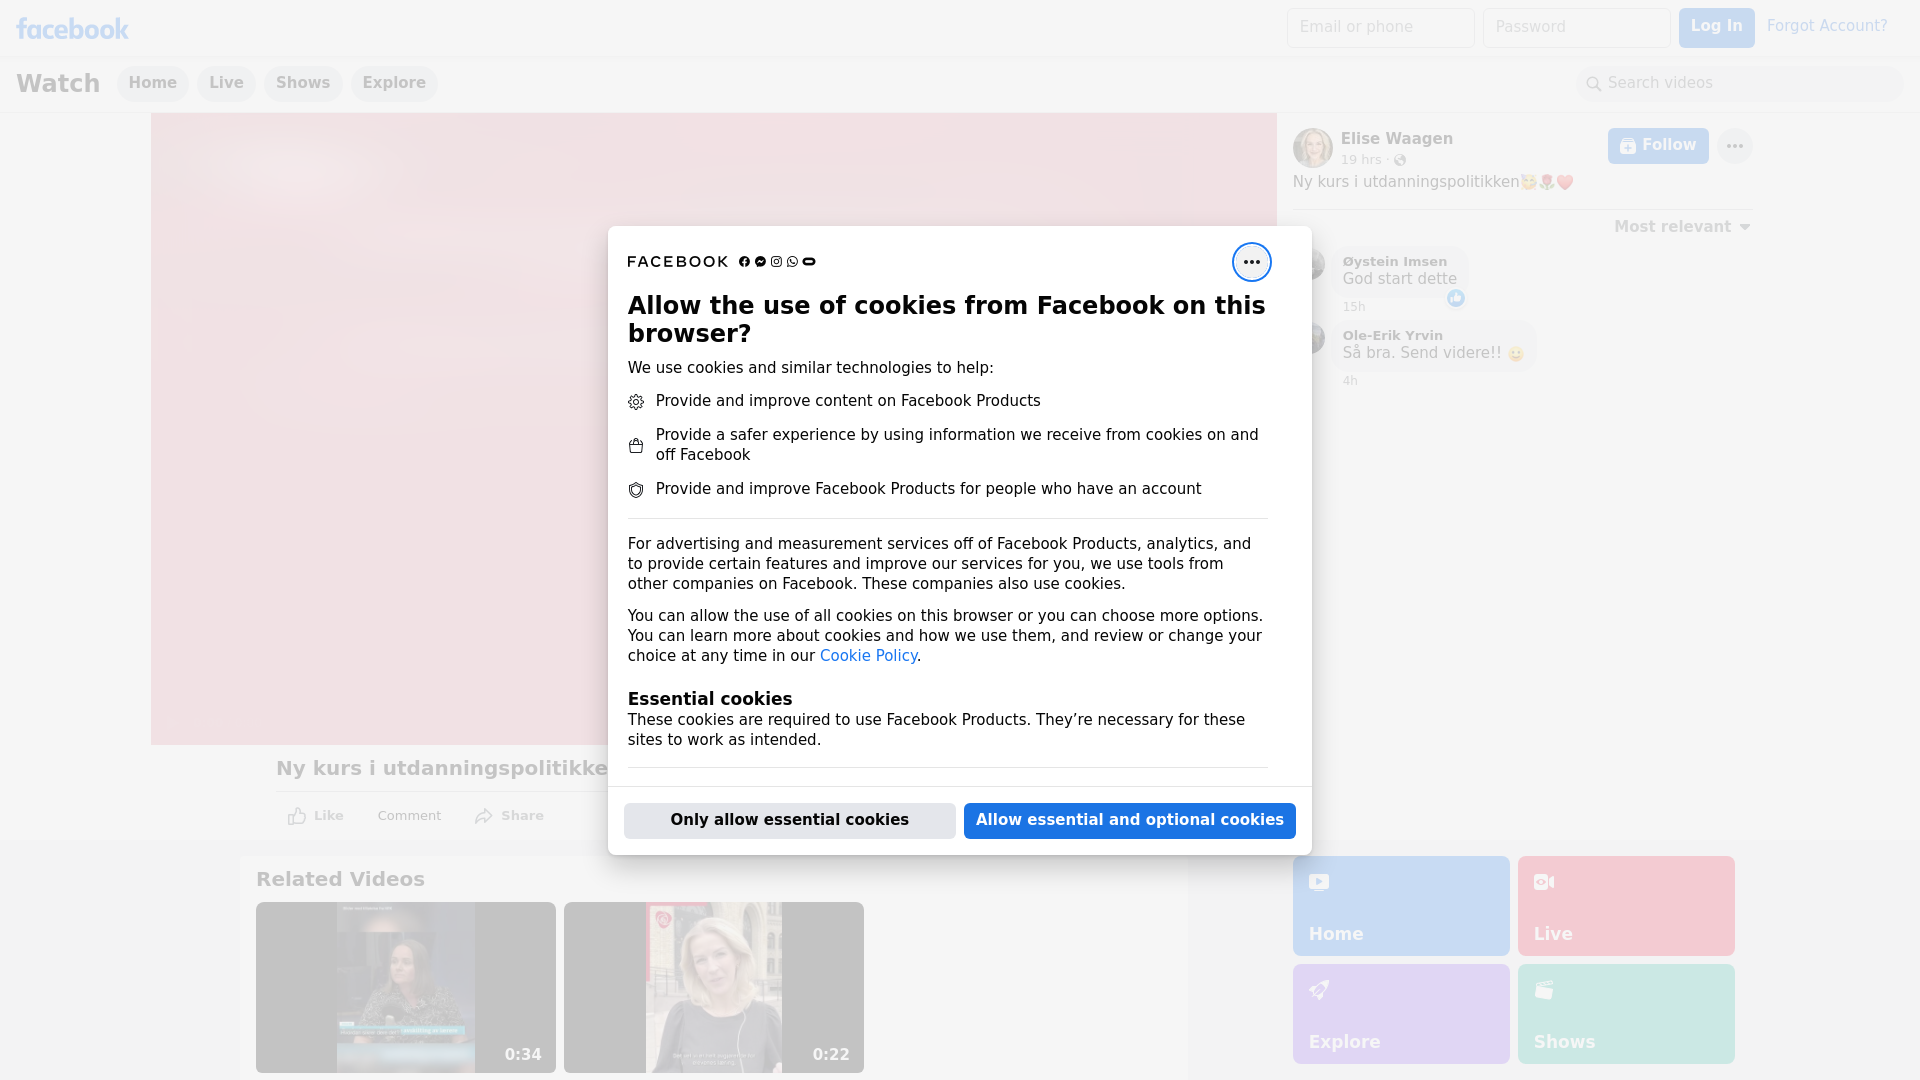Click the shield icon beside Facebook Products text

click(x=636, y=490)
